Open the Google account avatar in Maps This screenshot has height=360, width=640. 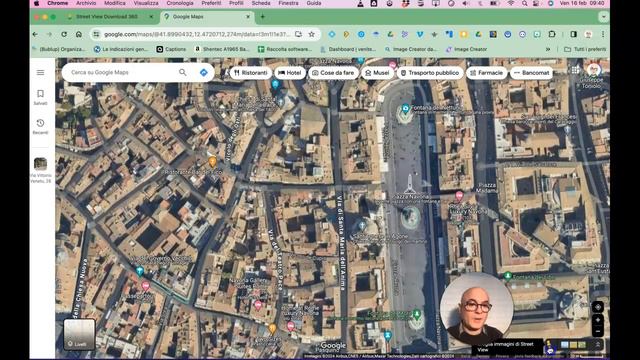[x=594, y=70]
